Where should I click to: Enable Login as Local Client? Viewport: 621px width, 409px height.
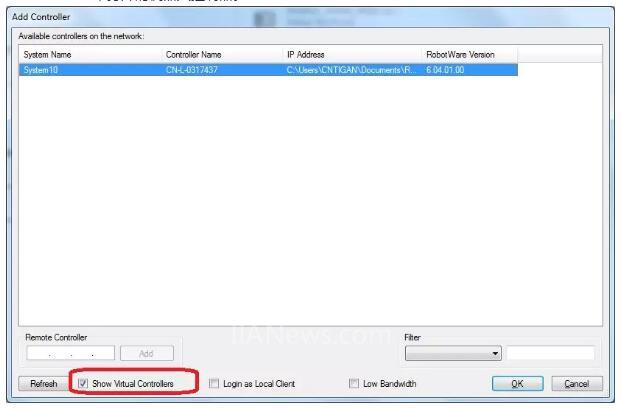[214, 383]
